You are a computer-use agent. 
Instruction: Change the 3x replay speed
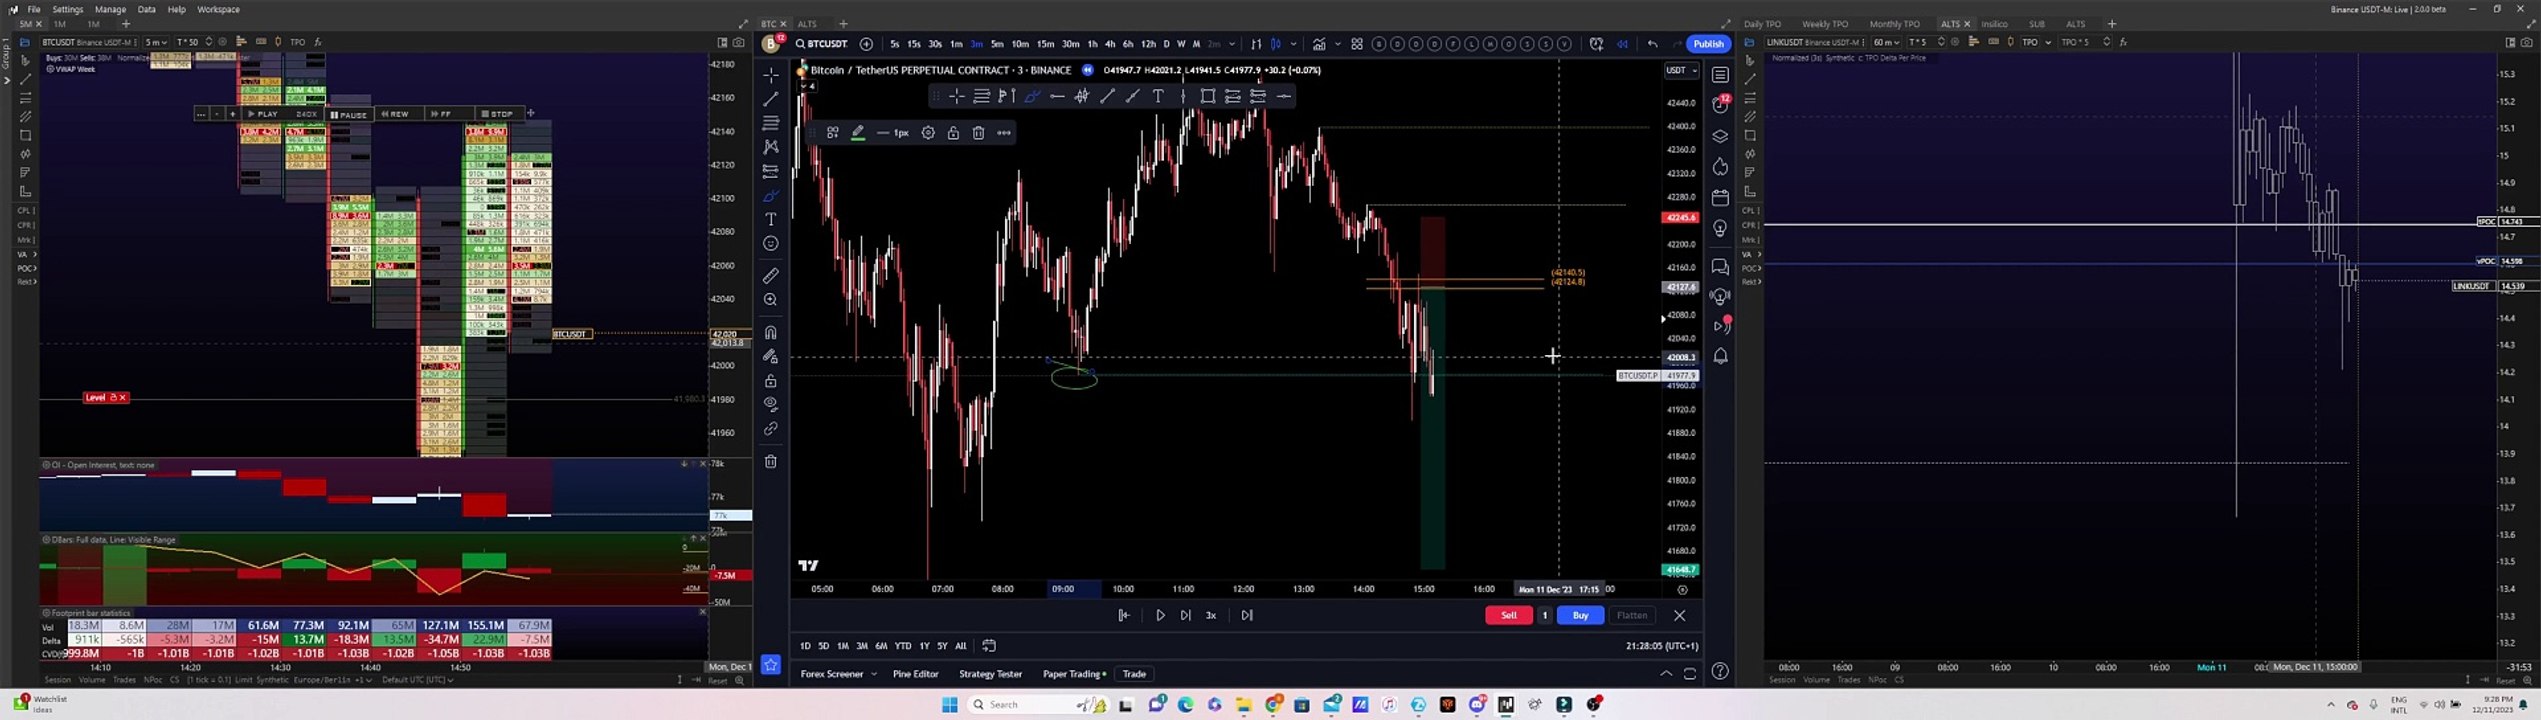pos(1211,615)
